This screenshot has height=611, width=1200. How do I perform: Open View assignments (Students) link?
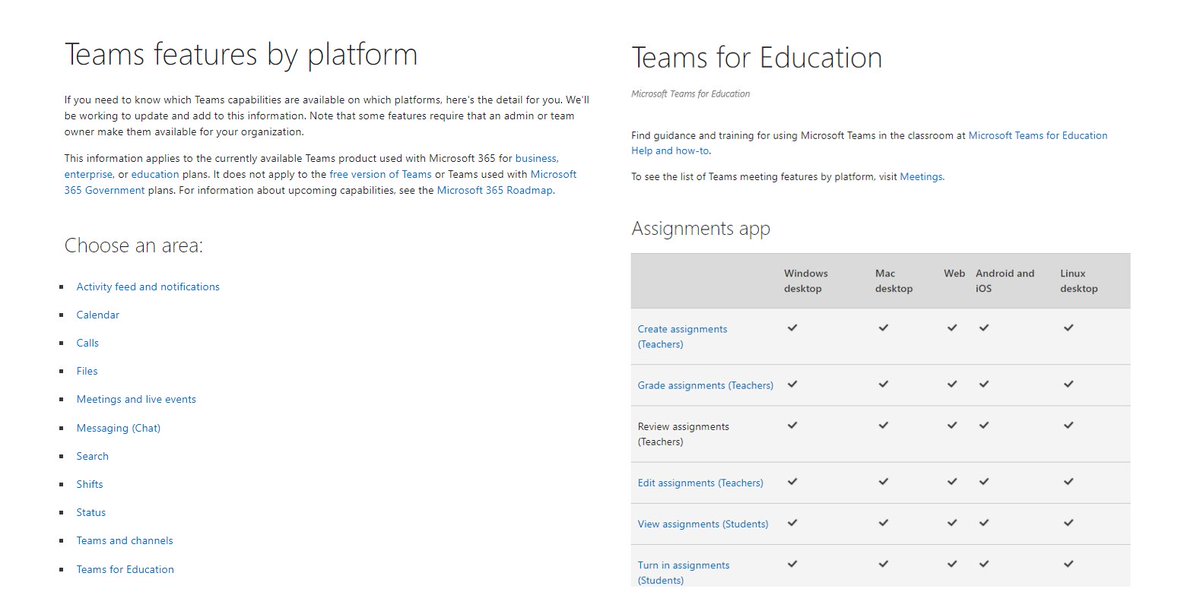[703, 524]
